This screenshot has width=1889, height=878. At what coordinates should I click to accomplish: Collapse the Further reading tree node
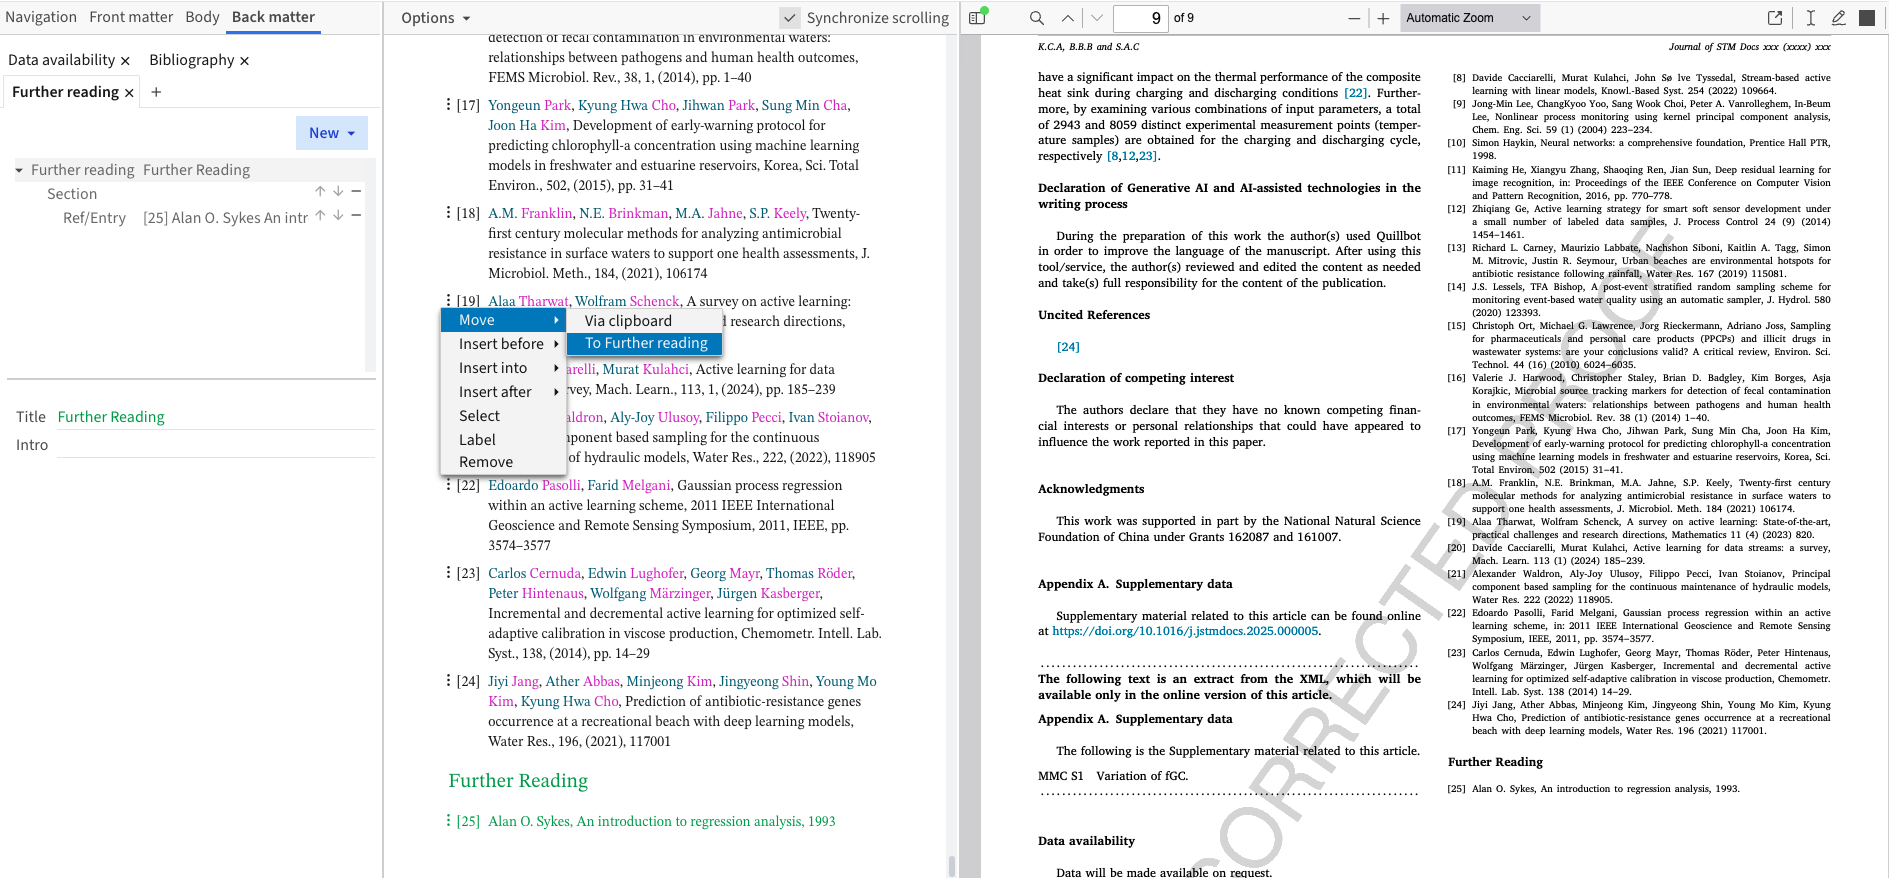19,171
